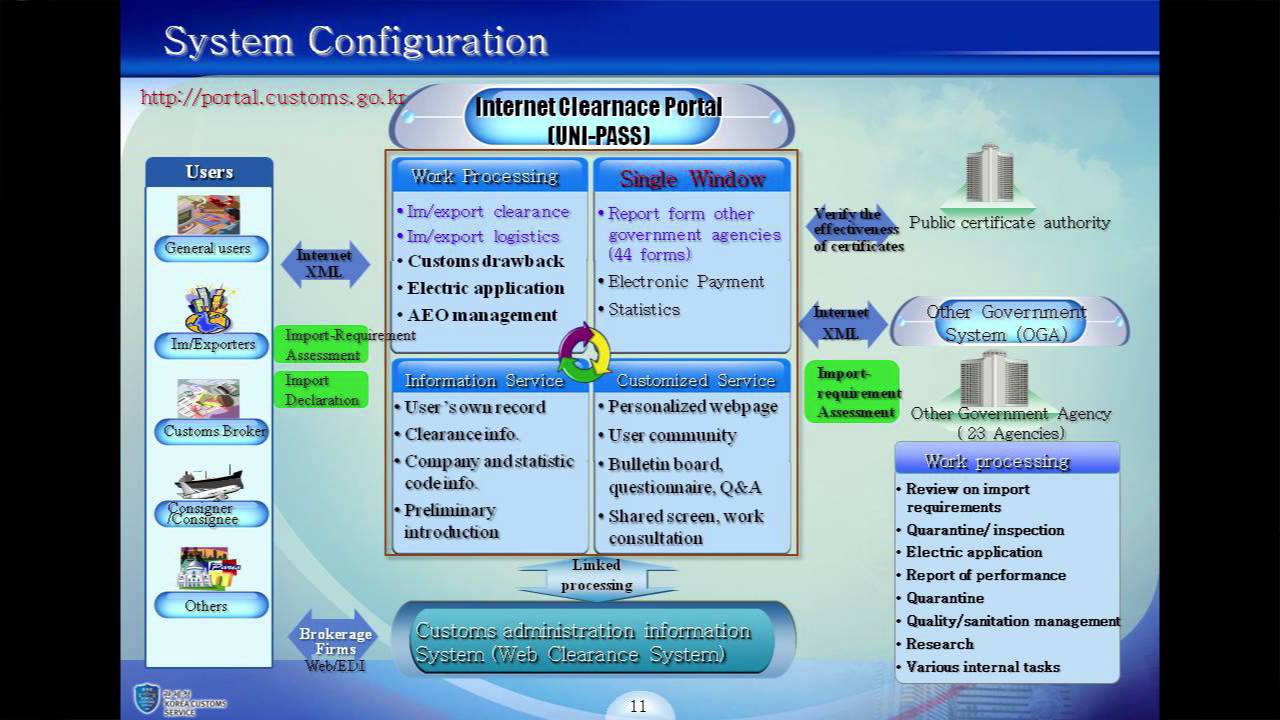Click the Import Declaration green label
The image size is (1280, 720).
pos(322,390)
